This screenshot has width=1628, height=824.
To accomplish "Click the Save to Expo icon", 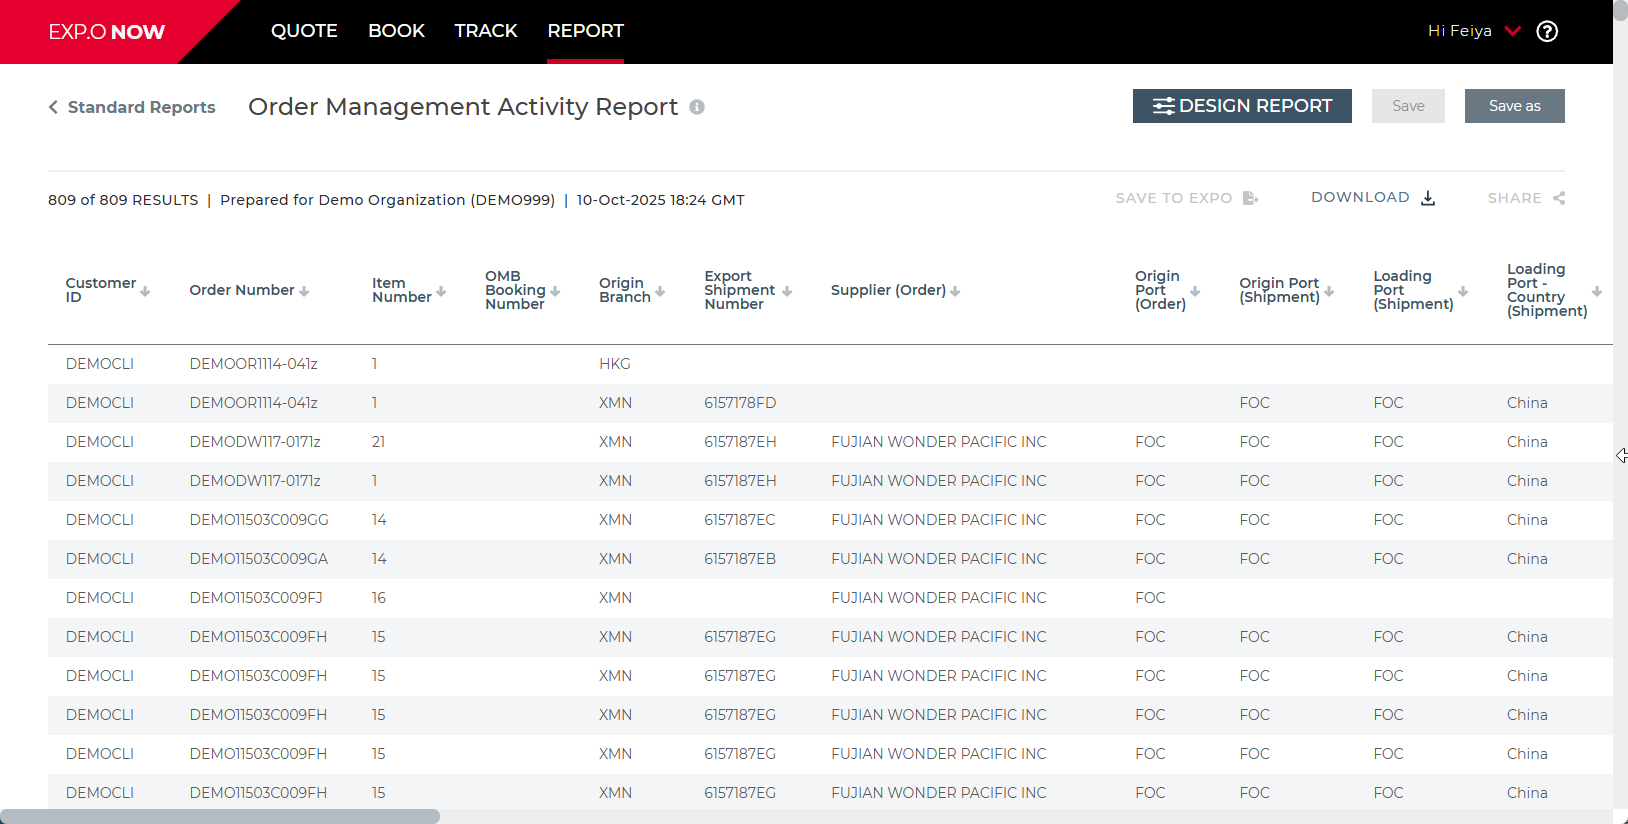I will click(1250, 198).
